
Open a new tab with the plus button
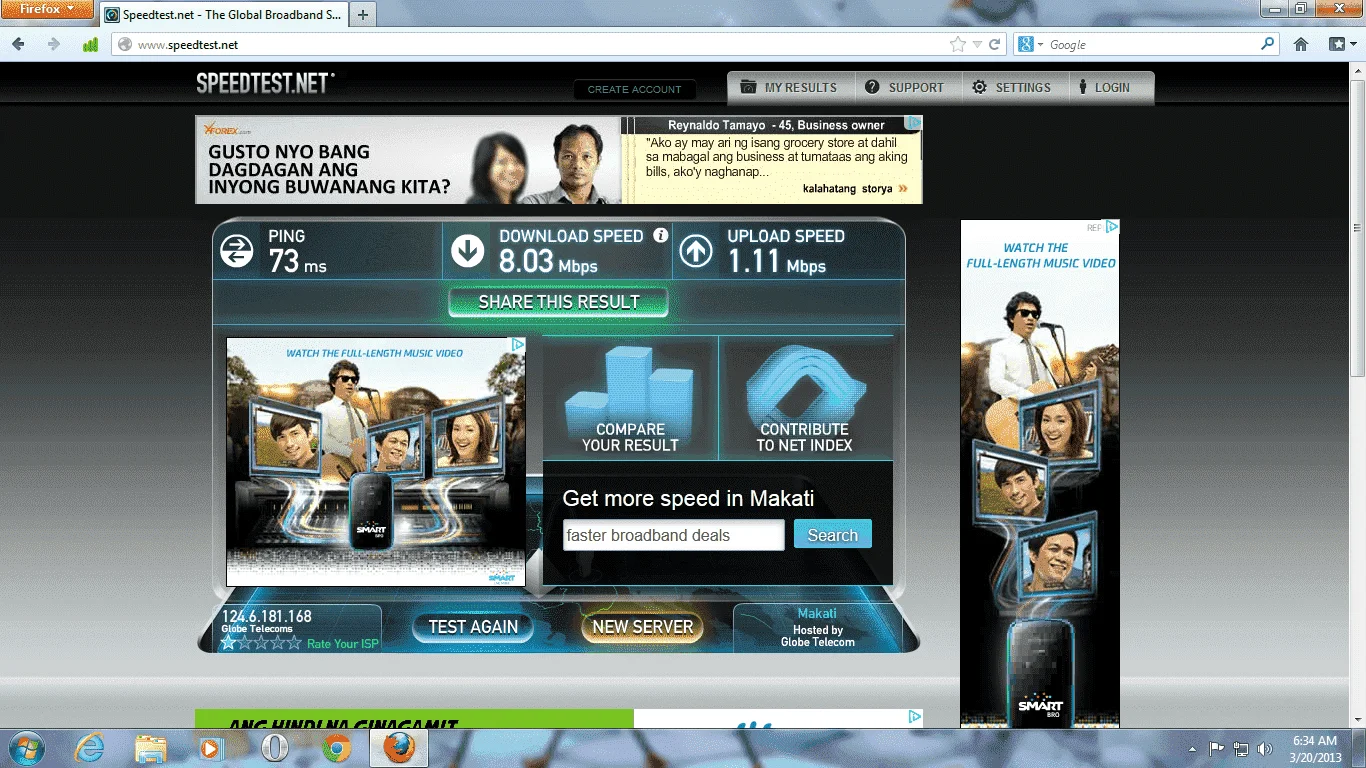(363, 15)
